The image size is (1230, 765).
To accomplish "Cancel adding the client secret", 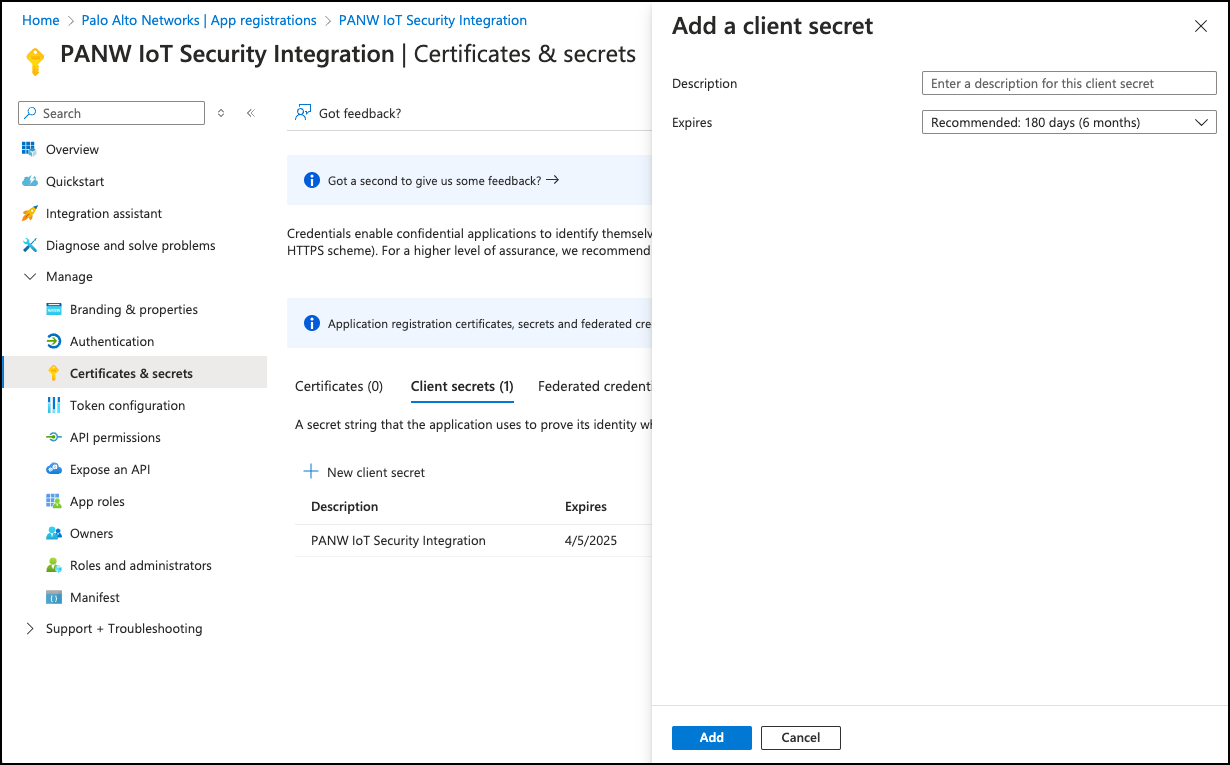I will point(800,738).
